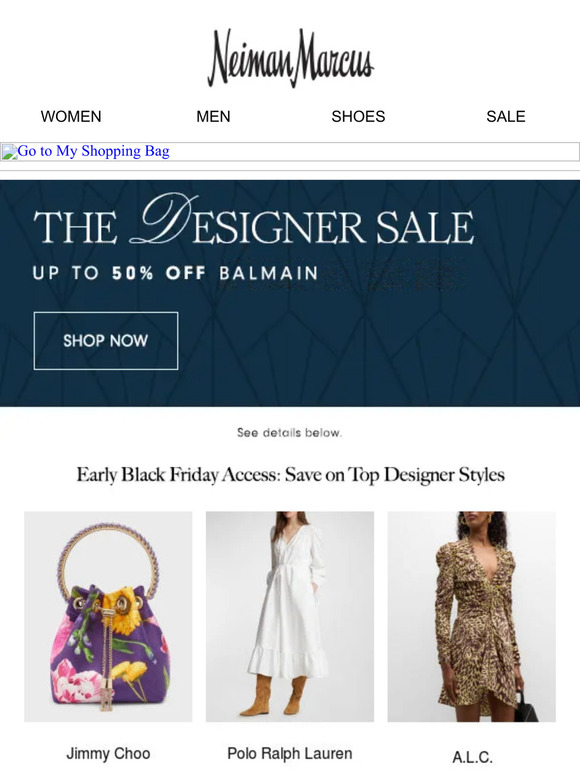Open the MEN navigation link

(213, 116)
